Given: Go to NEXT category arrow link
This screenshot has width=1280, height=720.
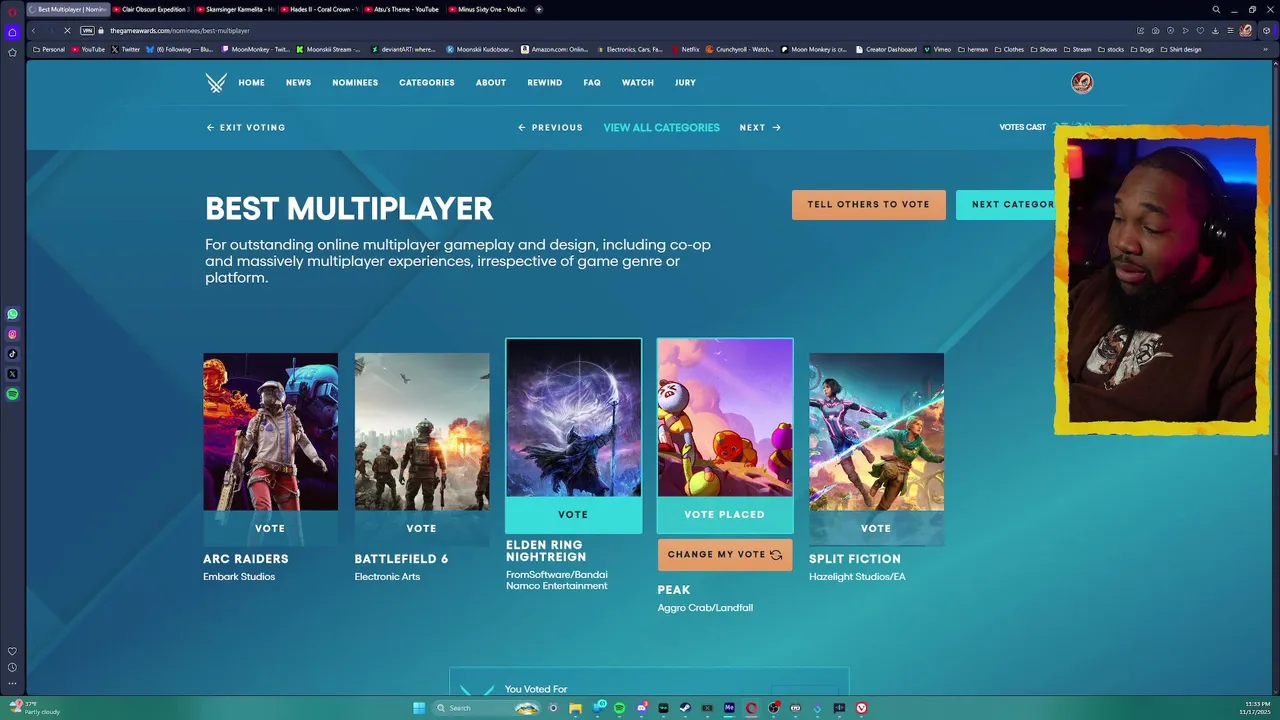Looking at the screenshot, I should [760, 128].
